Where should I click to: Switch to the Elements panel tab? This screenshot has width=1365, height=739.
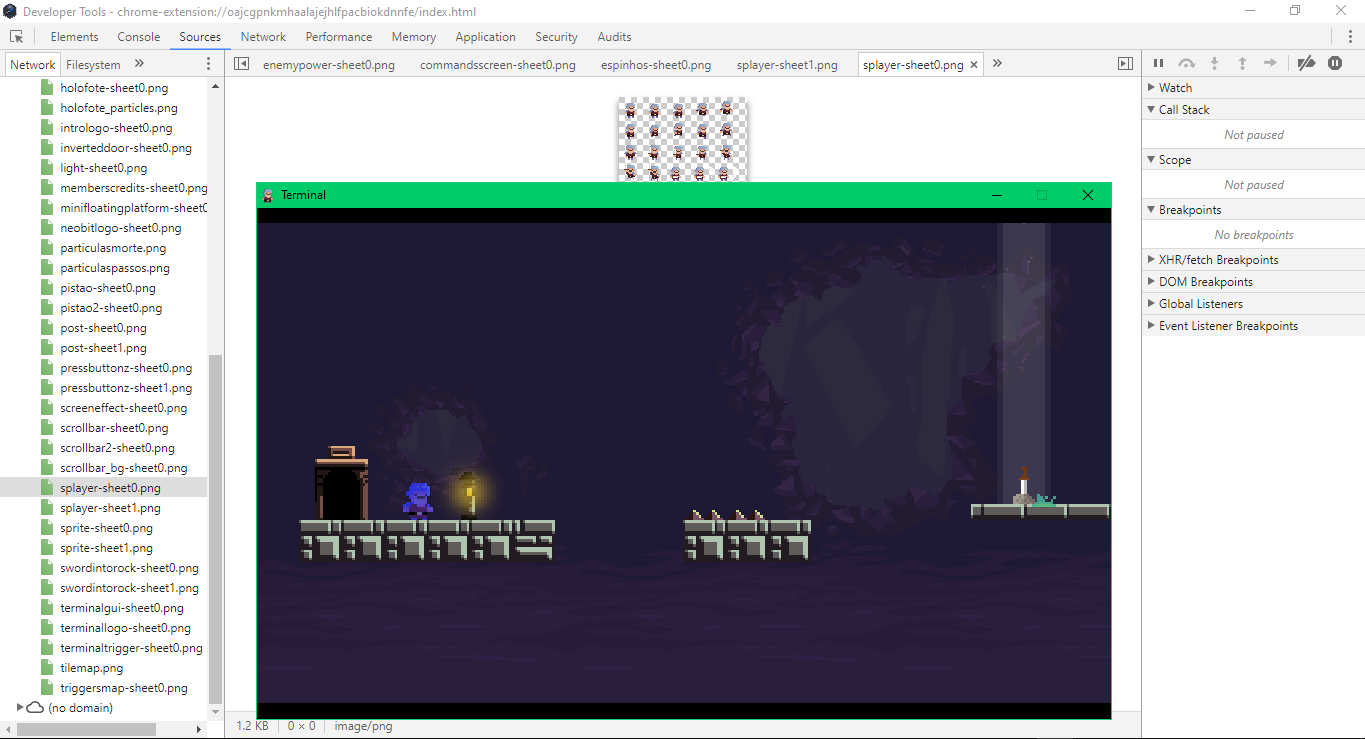point(75,37)
